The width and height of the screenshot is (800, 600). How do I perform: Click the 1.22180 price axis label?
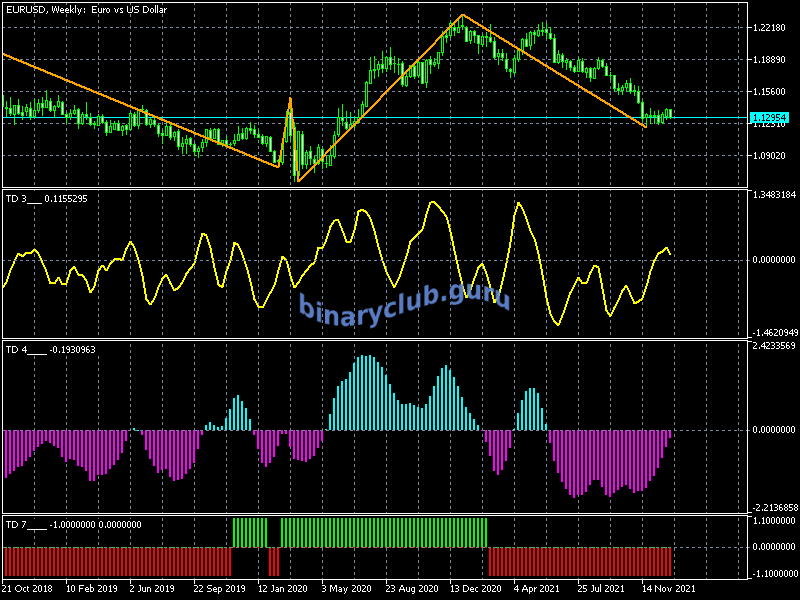770,27
